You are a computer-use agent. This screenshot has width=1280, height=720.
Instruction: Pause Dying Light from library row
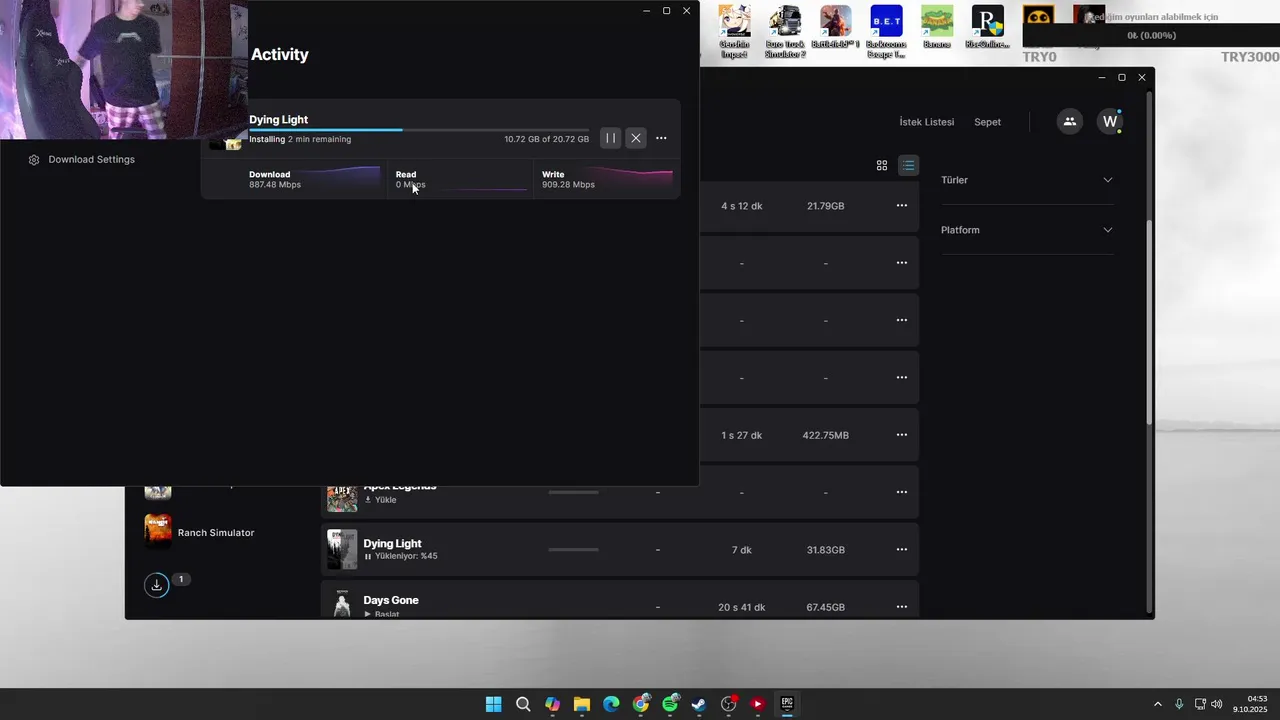tap(368, 556)
